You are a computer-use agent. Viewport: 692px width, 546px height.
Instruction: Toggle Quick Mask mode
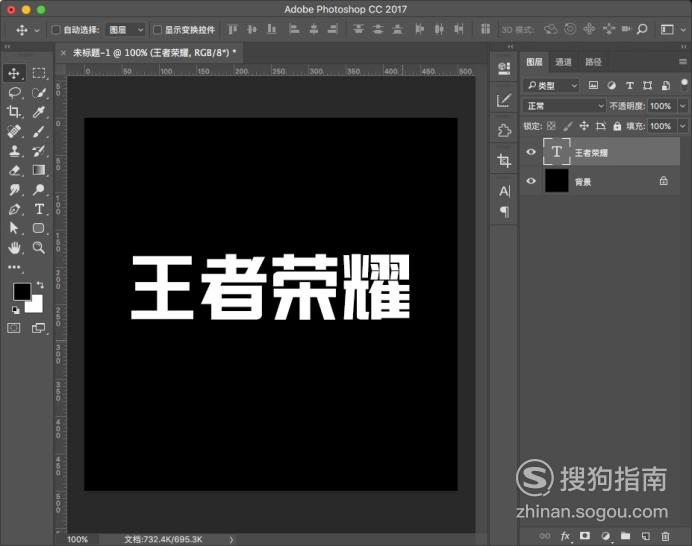coord(14,328)
